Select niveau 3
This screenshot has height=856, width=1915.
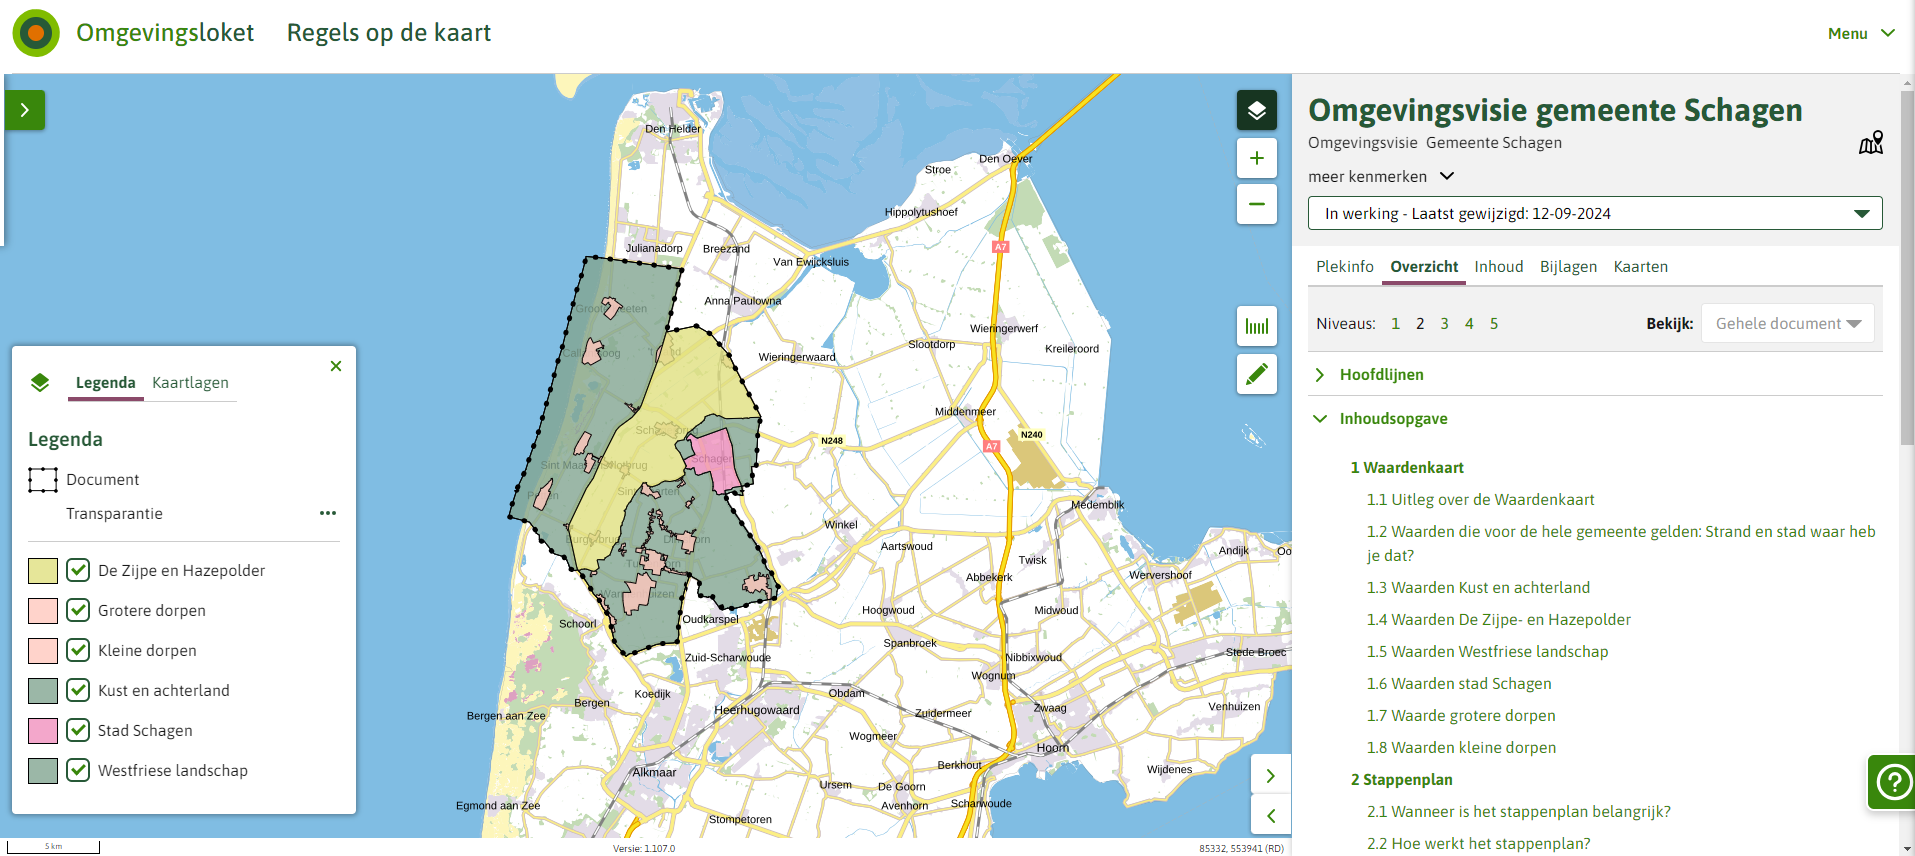pyautogui.click(x=1444, y=323)
